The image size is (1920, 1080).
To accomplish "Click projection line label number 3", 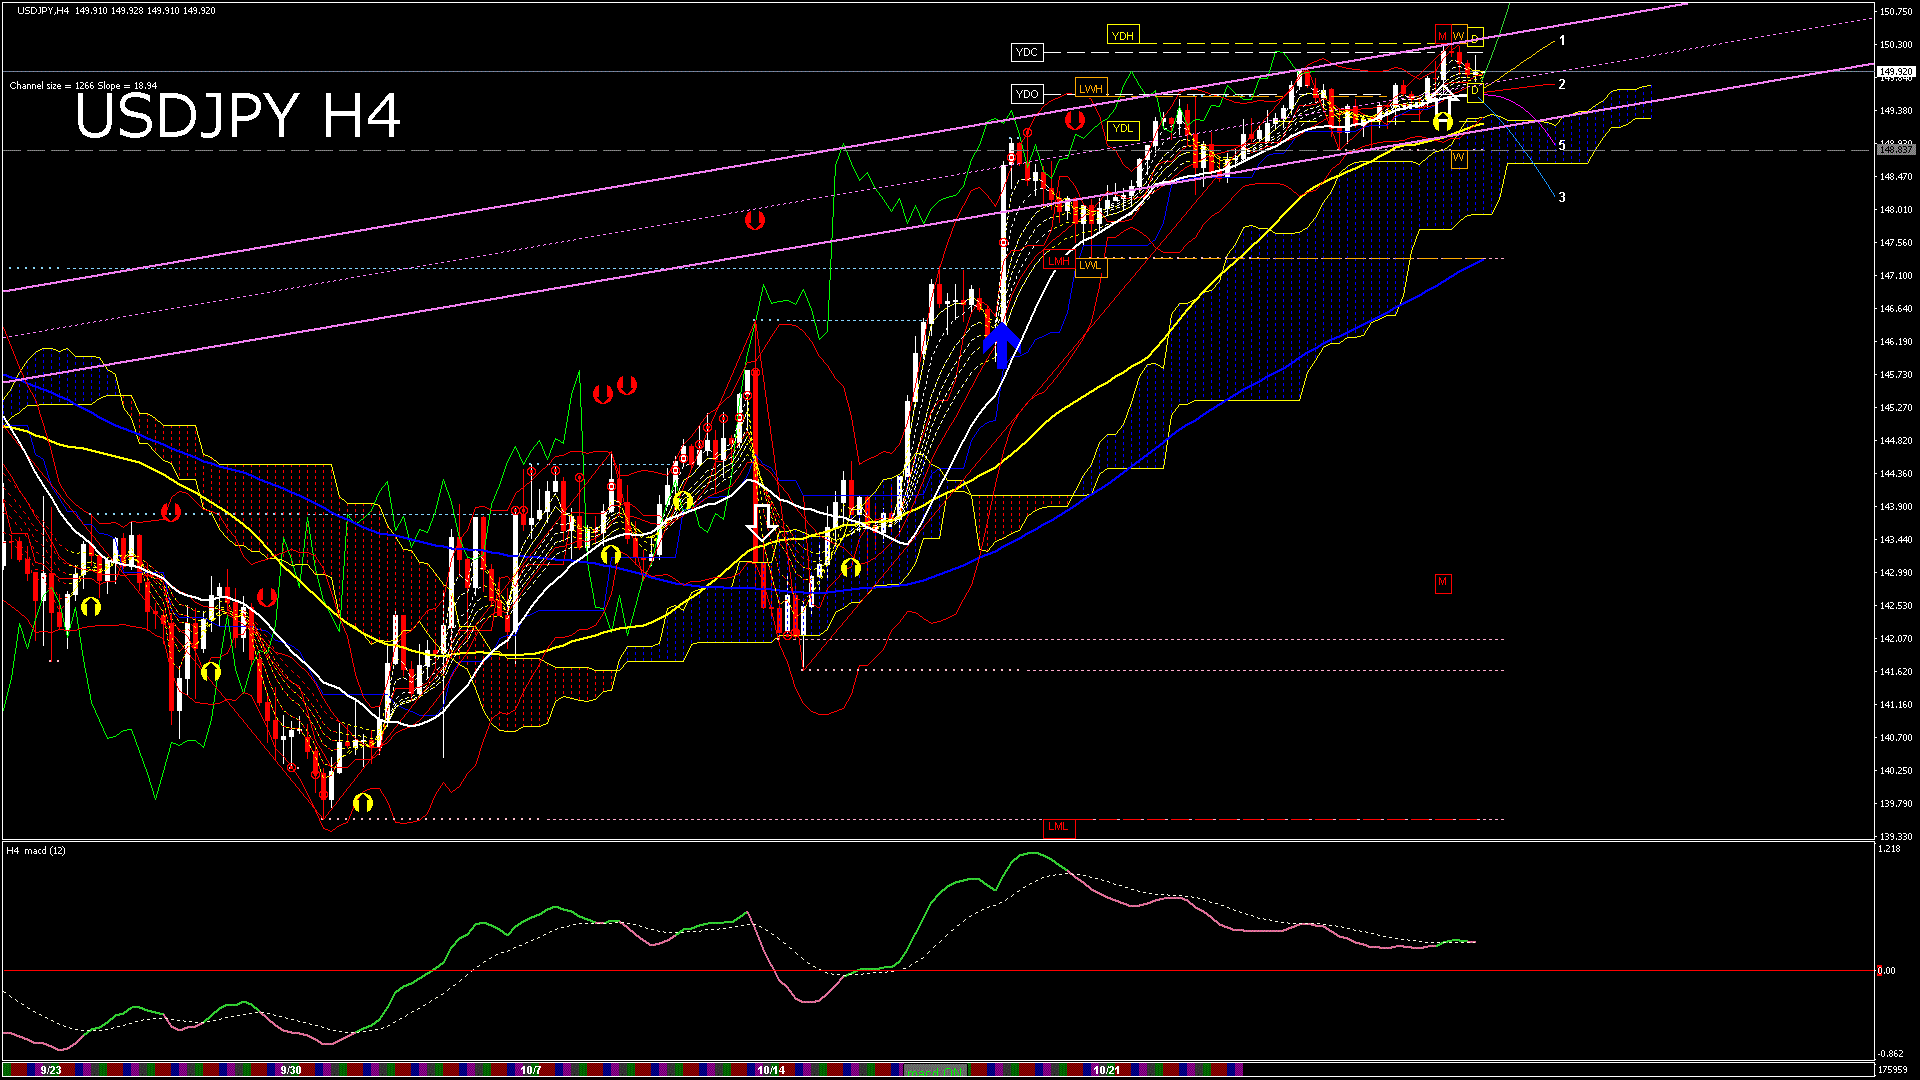I will [x=1562, y=198].
